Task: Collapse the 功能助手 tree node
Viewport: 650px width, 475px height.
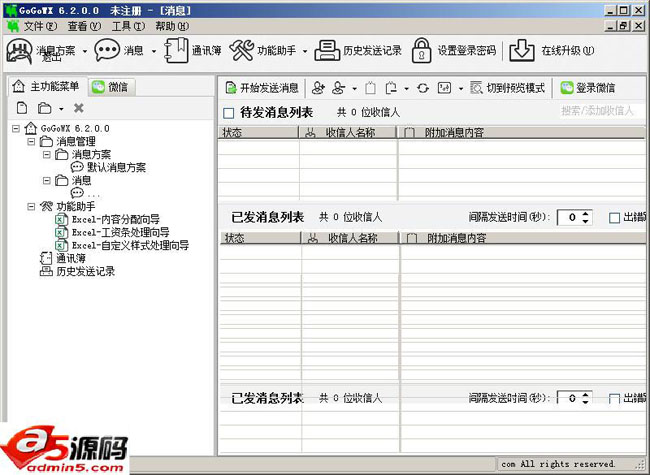Action: point(31,206)
